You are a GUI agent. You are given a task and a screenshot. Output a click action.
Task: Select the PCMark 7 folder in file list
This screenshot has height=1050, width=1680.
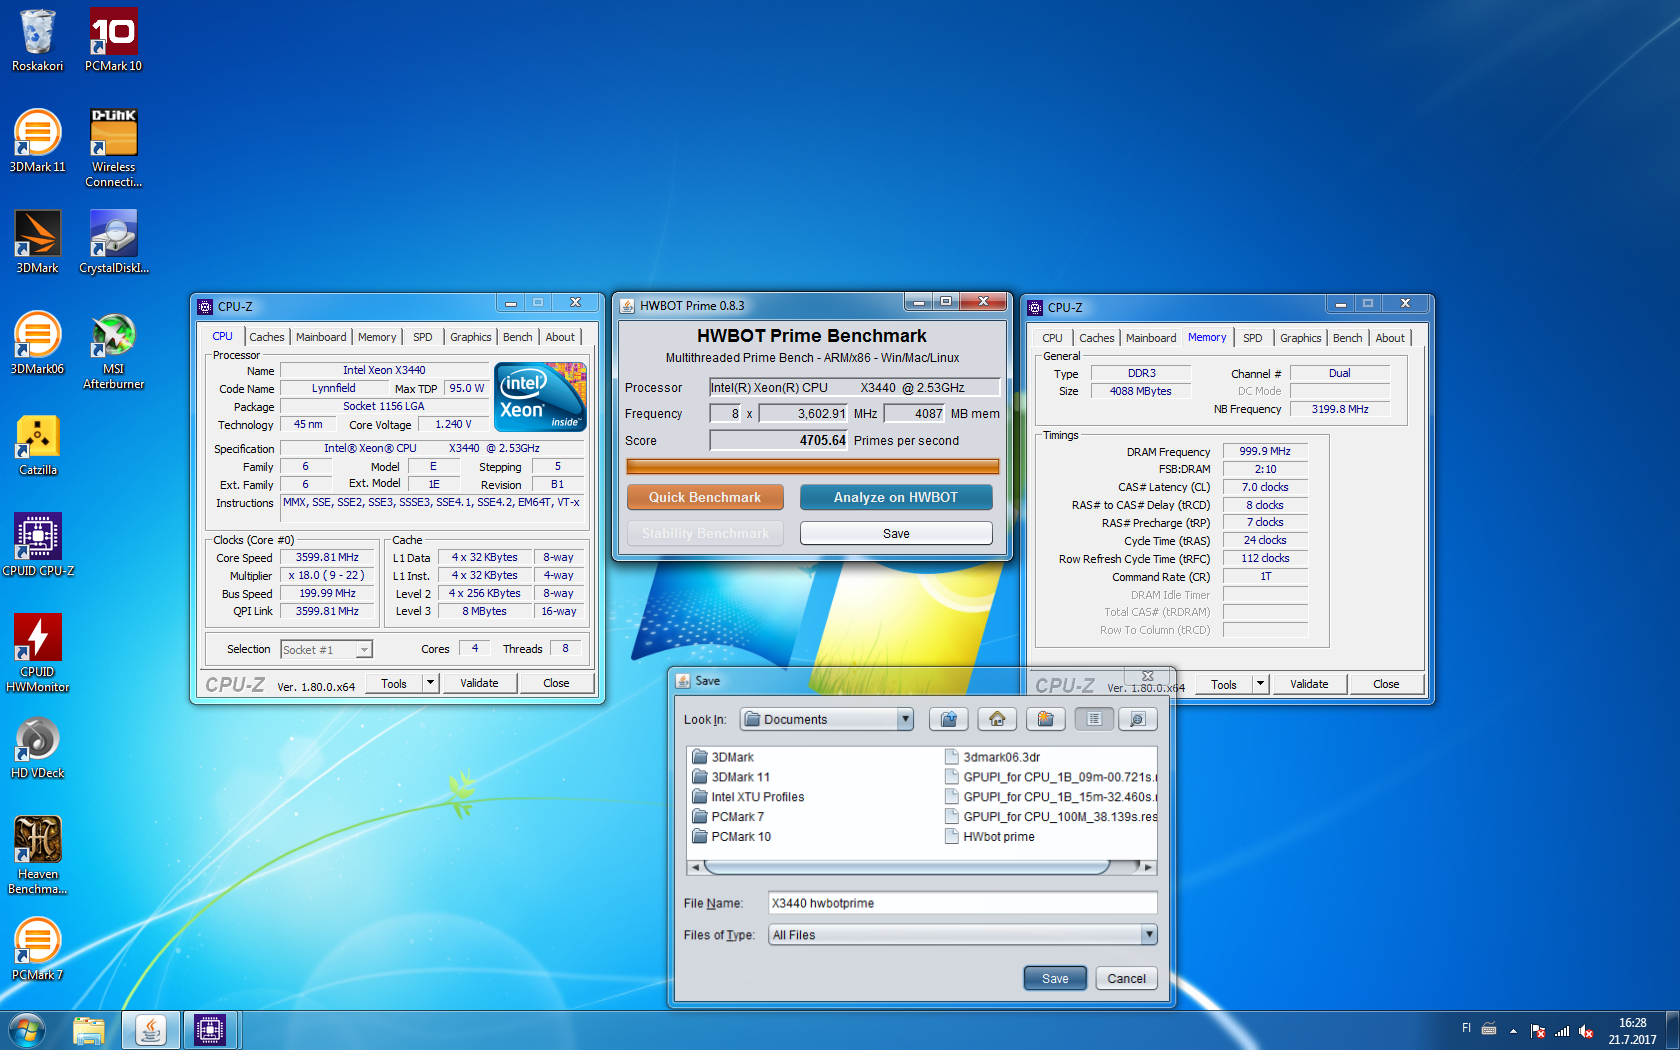tap(728, 817)
